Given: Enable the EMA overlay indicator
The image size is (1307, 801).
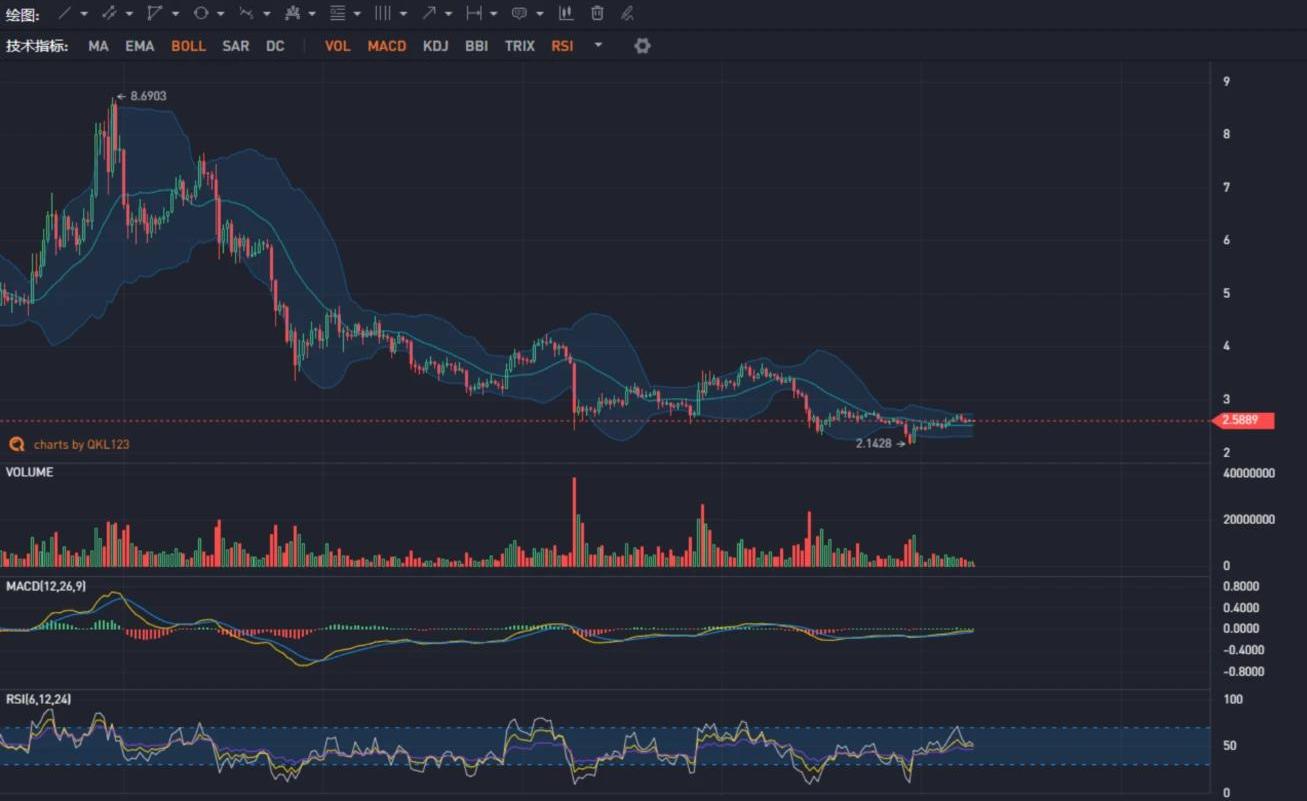Looking at the screenshot, I should 140,46.
